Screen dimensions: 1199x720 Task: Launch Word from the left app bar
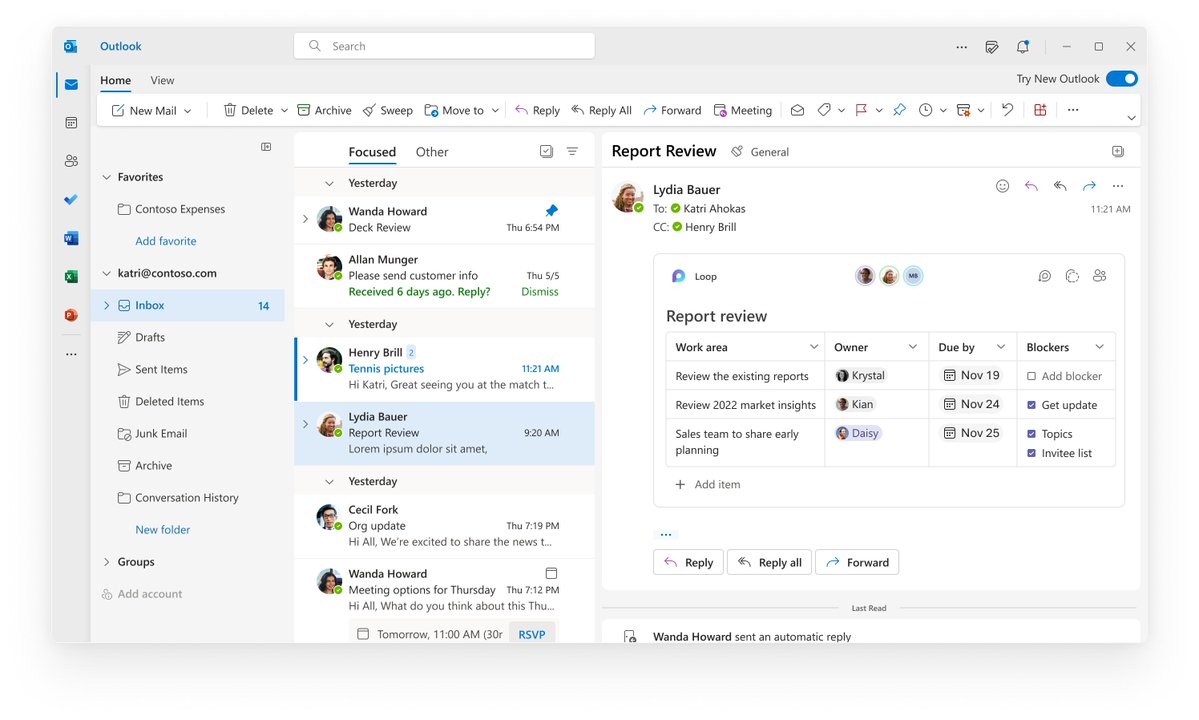click(x=71, y=238)
